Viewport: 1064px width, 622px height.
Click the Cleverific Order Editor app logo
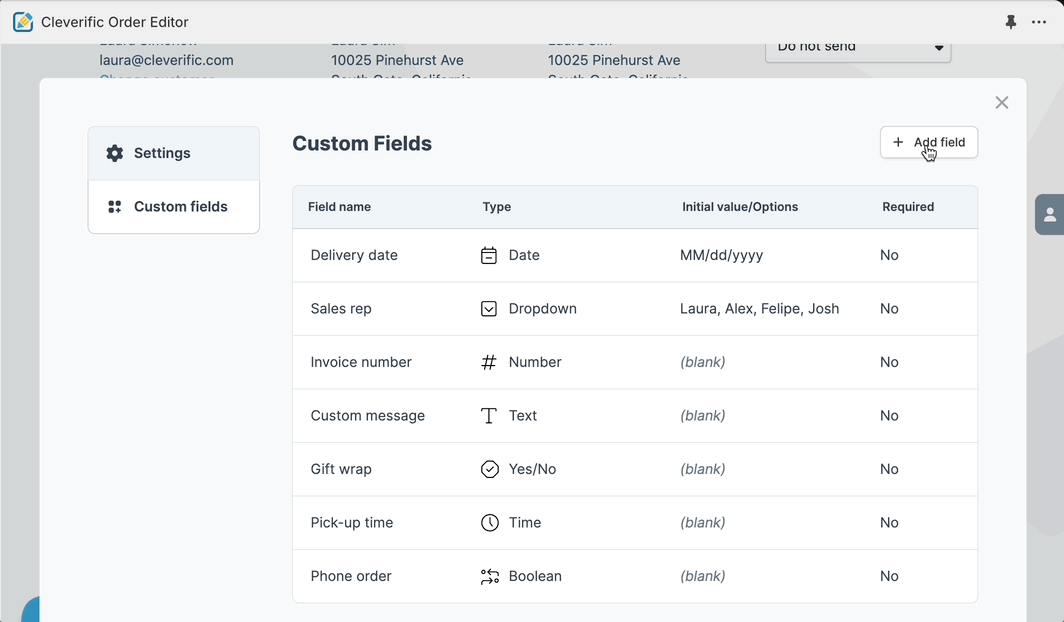[x=23, y=22]
